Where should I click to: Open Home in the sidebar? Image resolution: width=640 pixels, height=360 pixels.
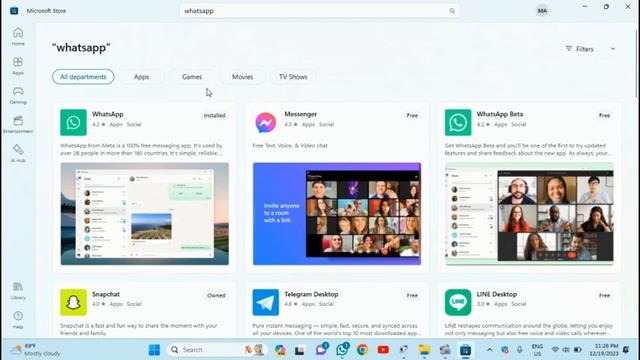(x=18, y=36)
